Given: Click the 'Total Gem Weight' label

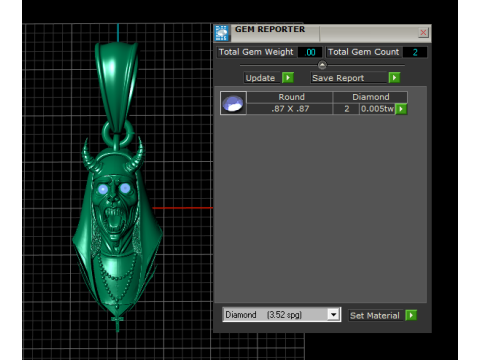Looking at the screenshot, I should tap(256, 52).
